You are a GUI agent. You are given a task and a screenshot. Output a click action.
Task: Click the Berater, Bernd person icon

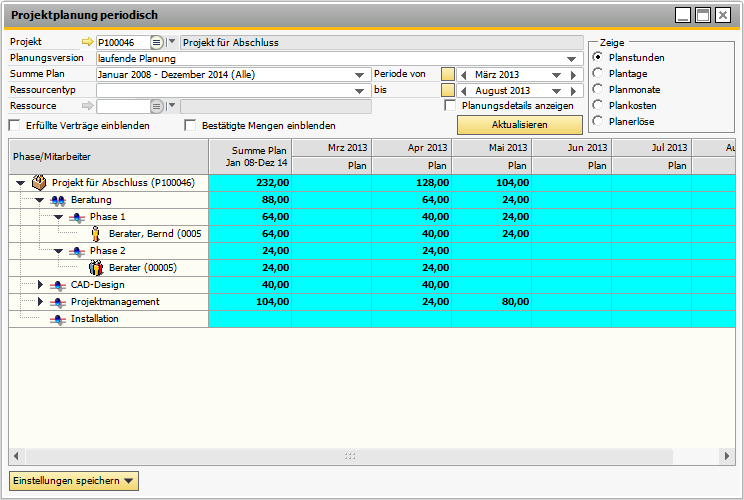96,234
